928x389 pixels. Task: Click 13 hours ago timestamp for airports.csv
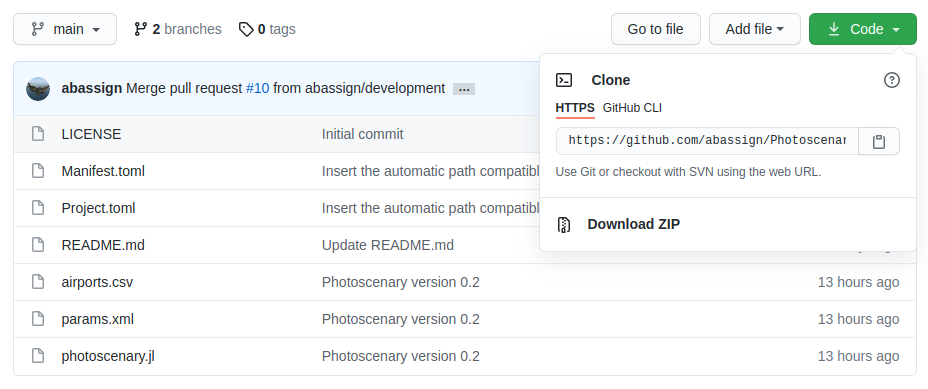point(858,282)
